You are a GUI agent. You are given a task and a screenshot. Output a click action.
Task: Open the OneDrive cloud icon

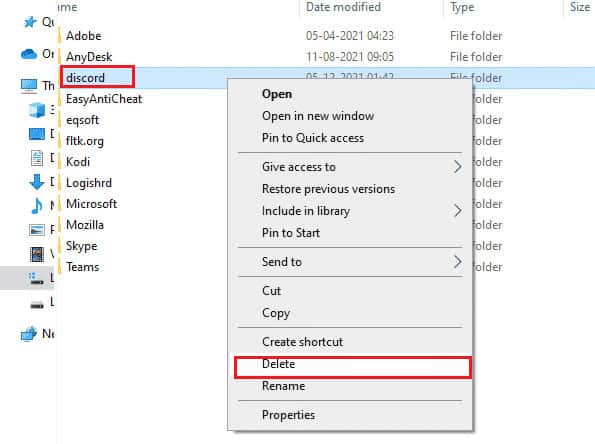click(29, 54)
